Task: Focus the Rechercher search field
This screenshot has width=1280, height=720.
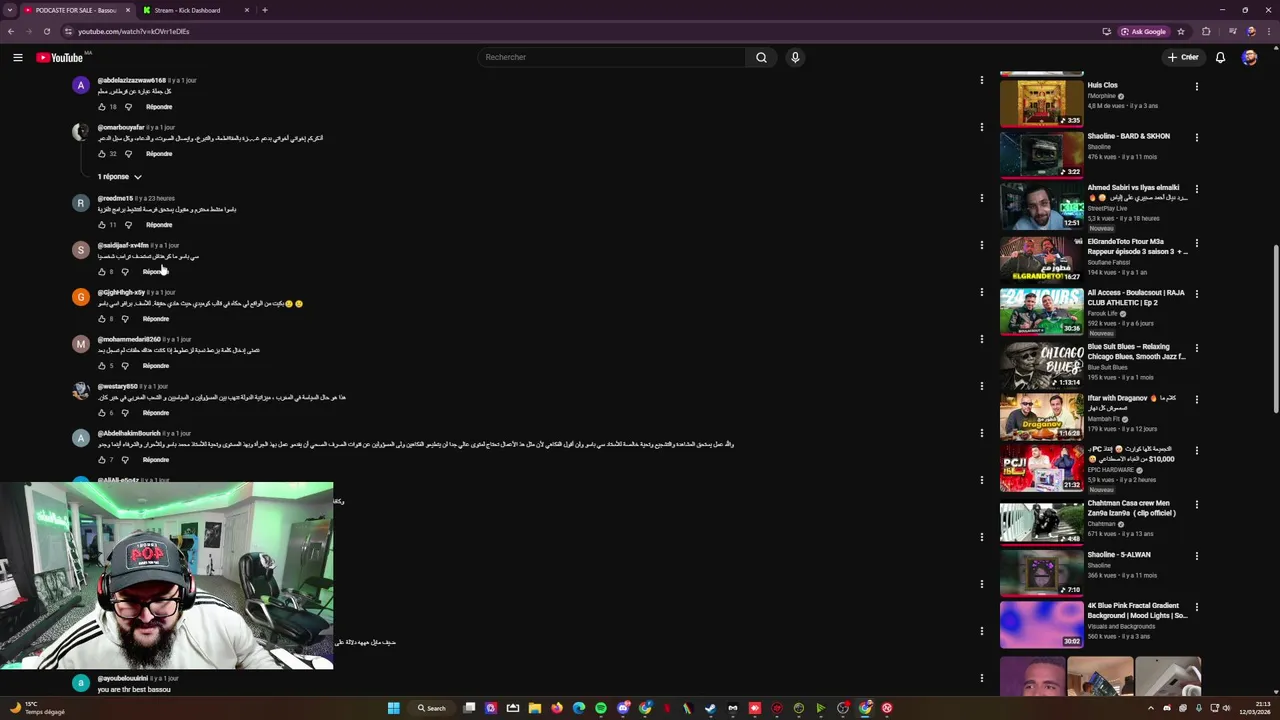Action: [612, 57]
